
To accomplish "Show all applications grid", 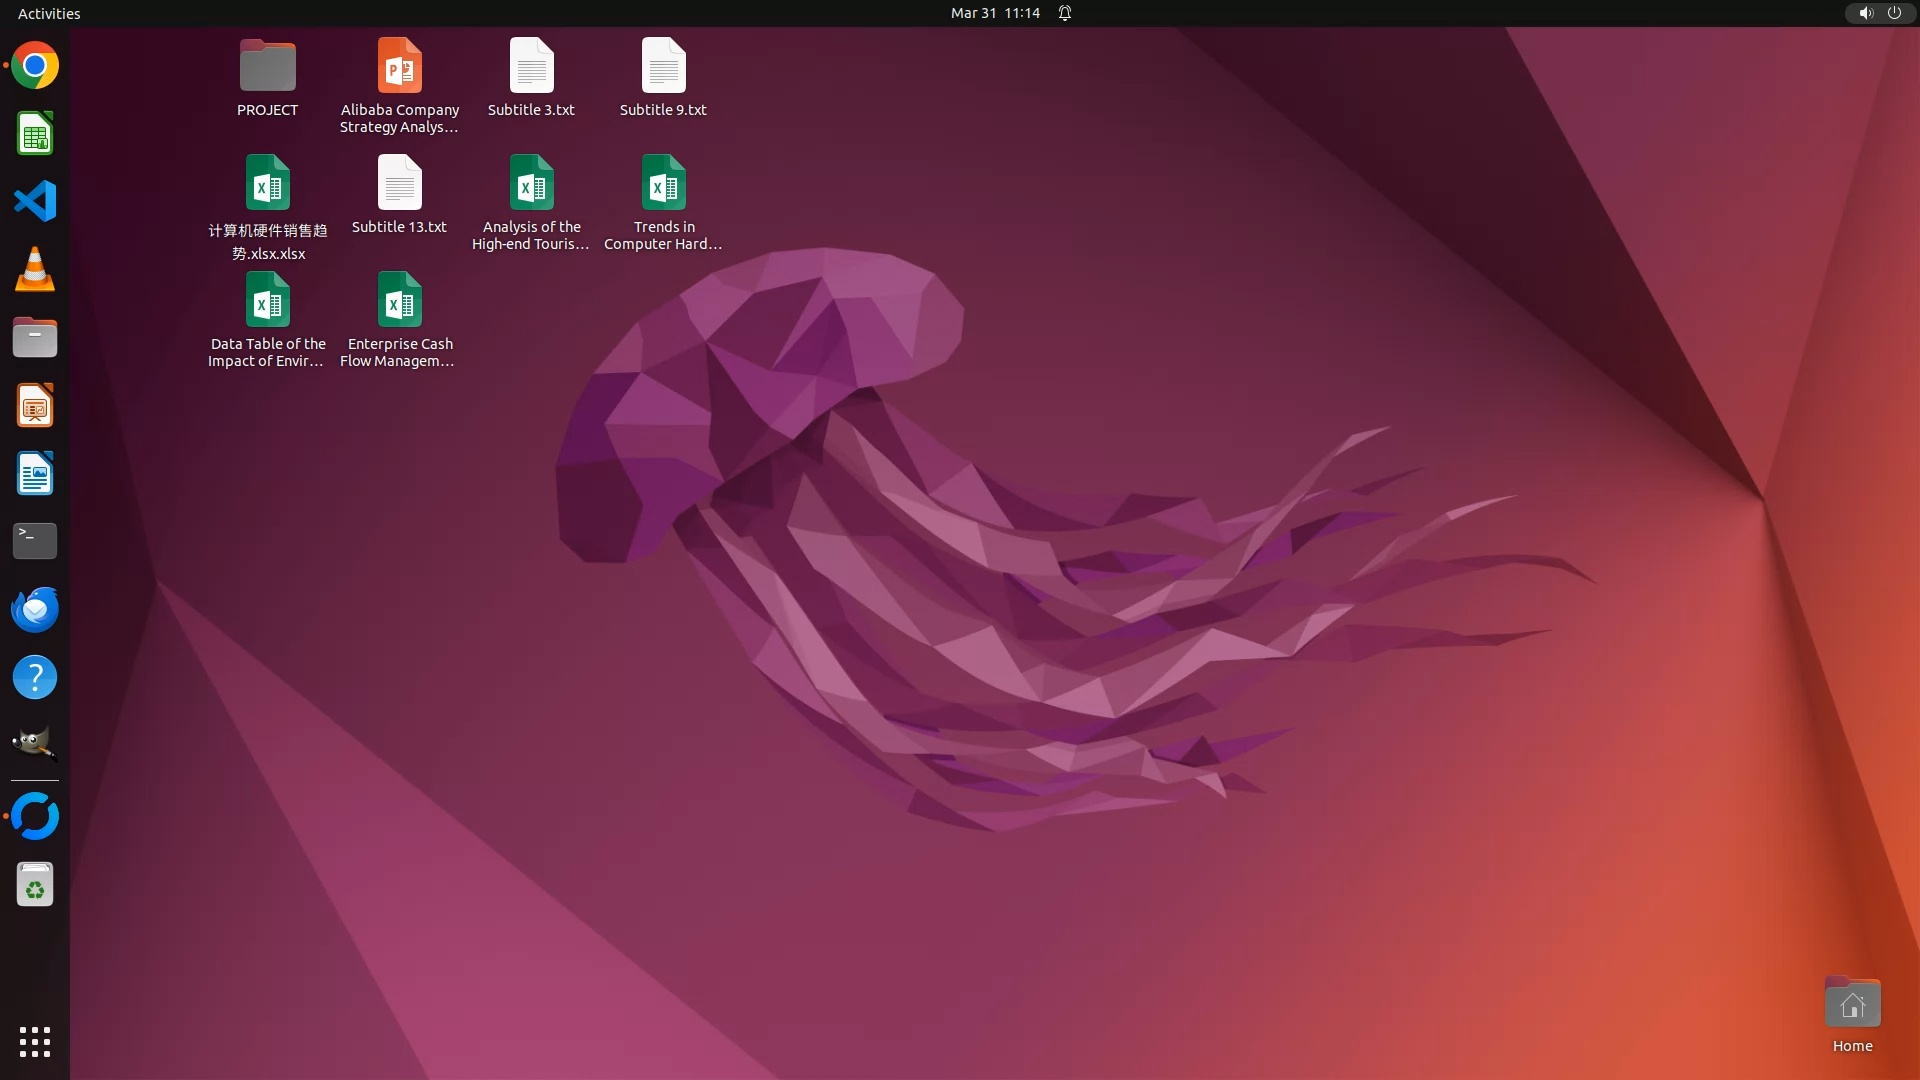I will point(35,1041).
